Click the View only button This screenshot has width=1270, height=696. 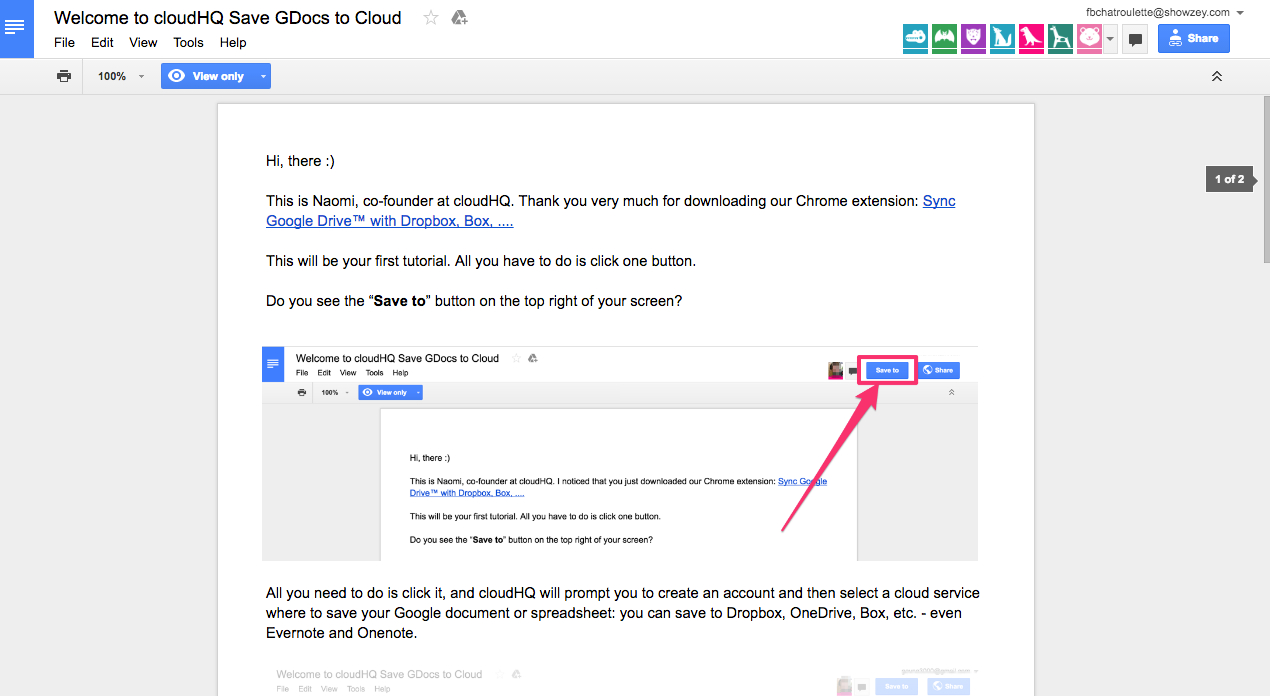point(207,76)
